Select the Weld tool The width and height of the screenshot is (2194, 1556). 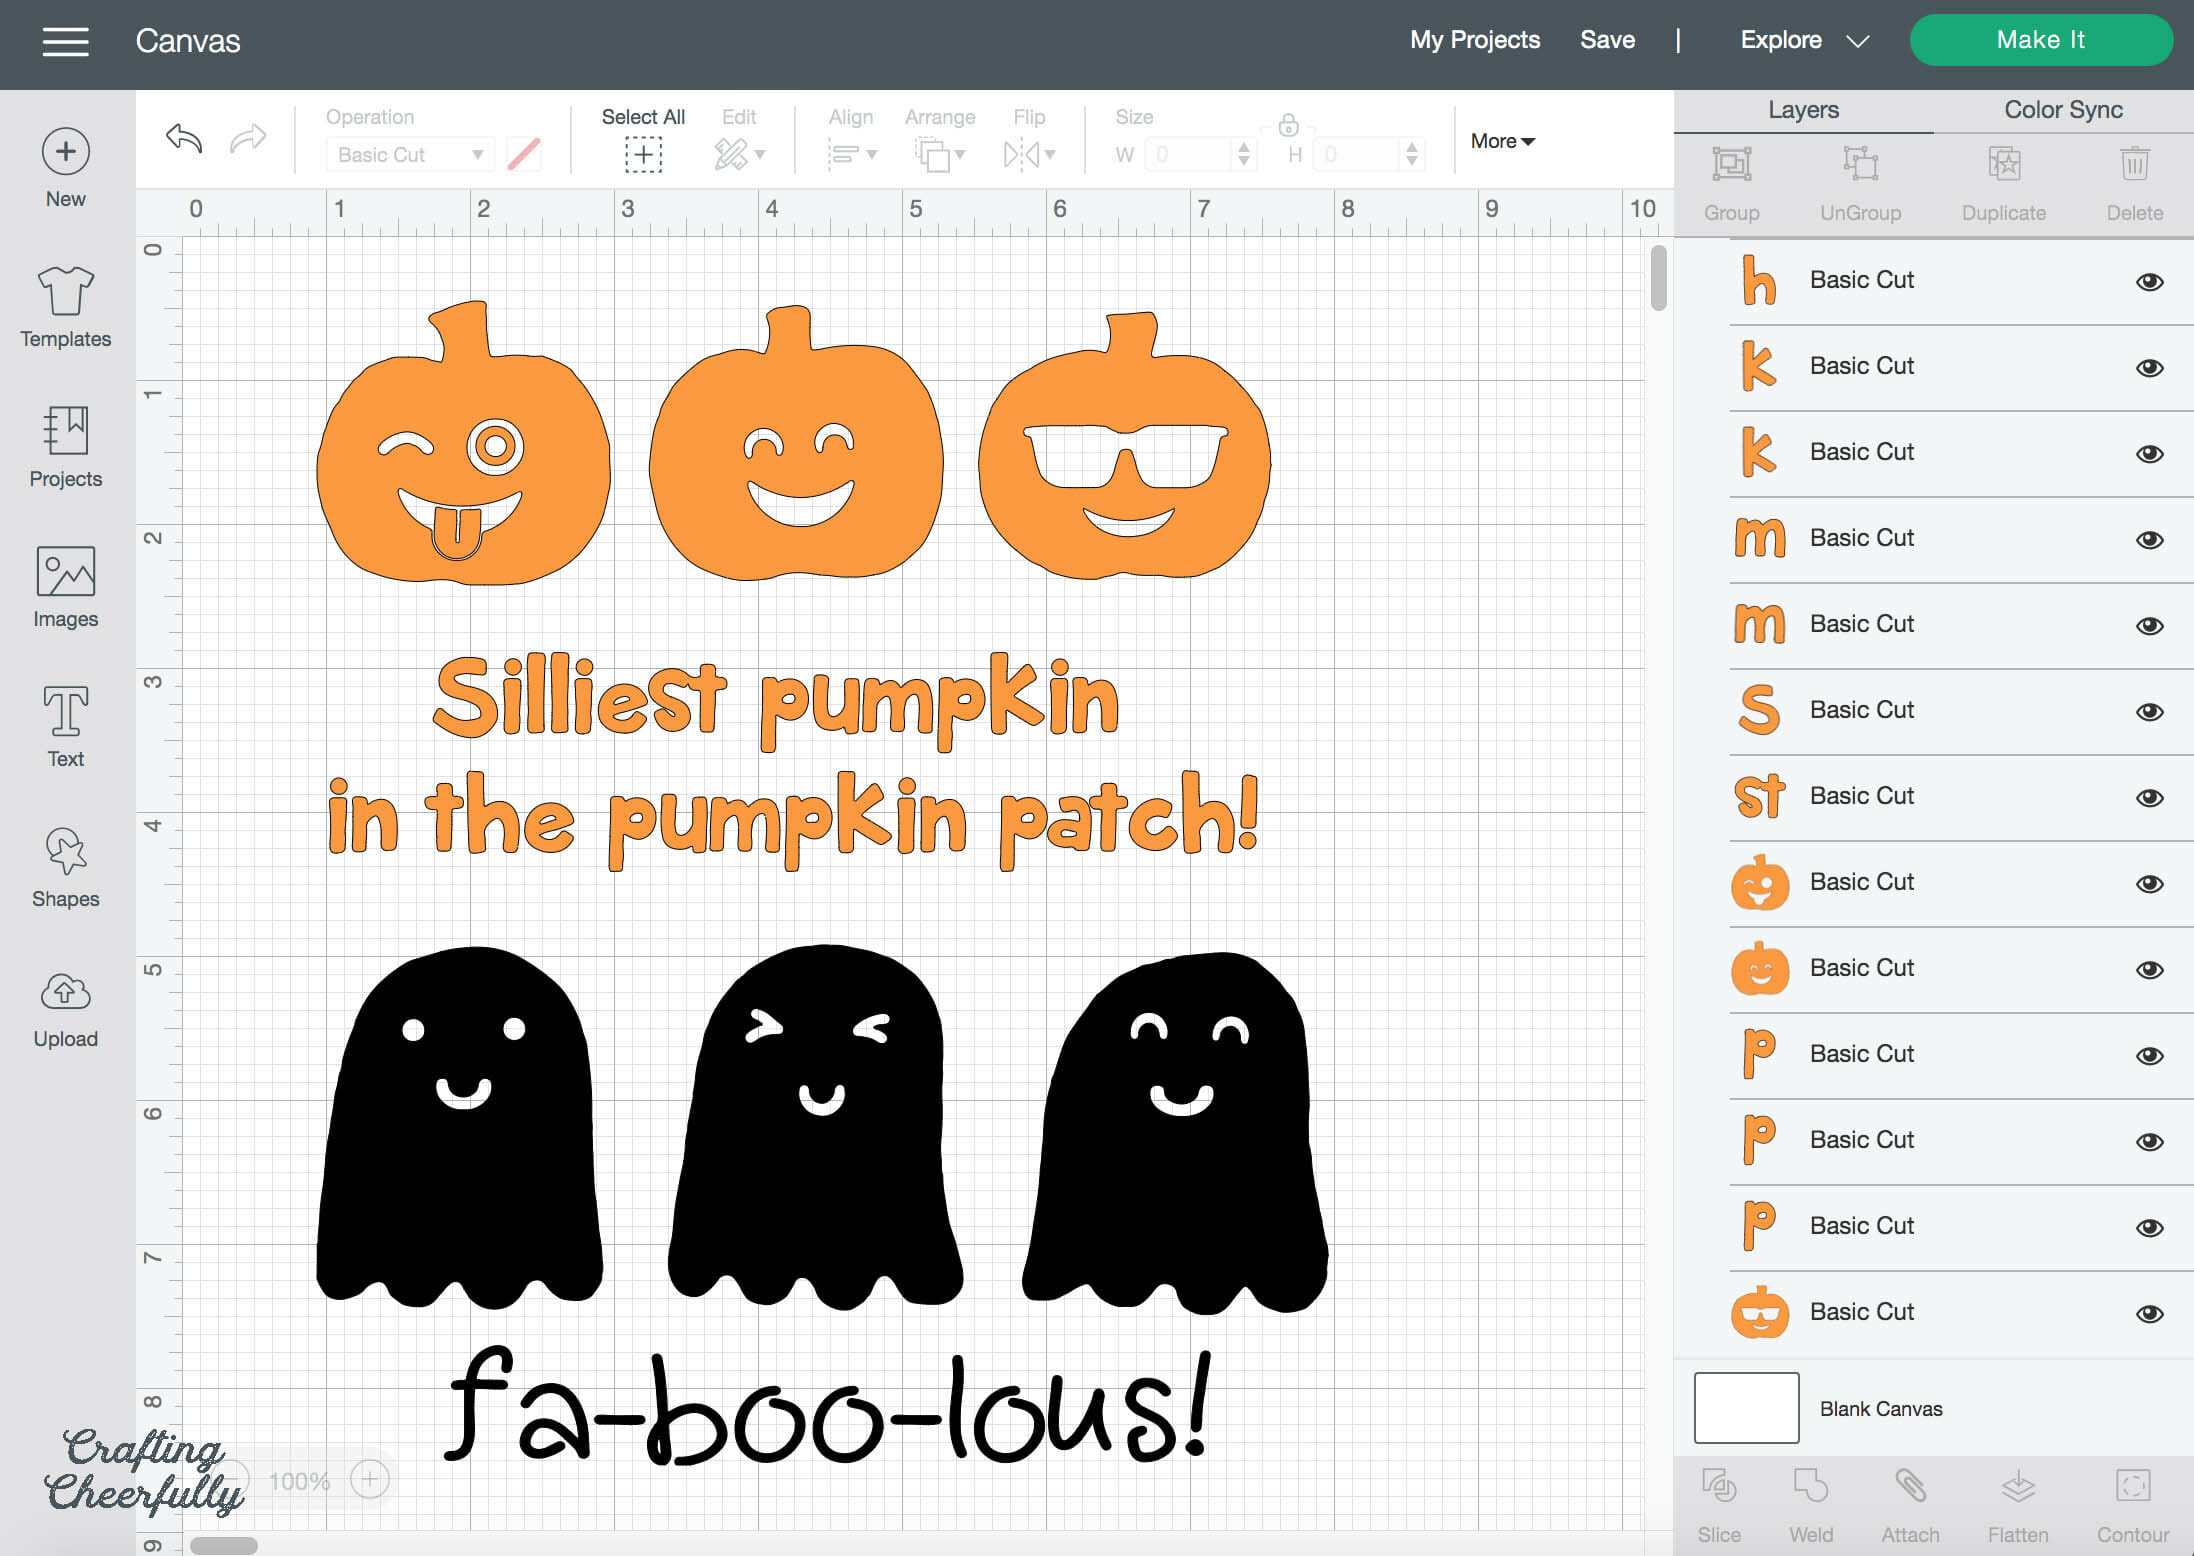pyautogui.click(x=1812, y=1505)
